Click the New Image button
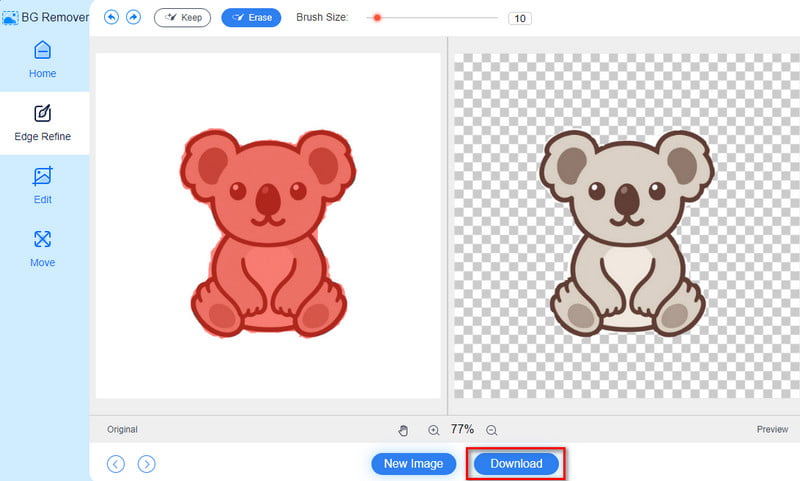The image size is (800, 481). [x=413, y=464]
